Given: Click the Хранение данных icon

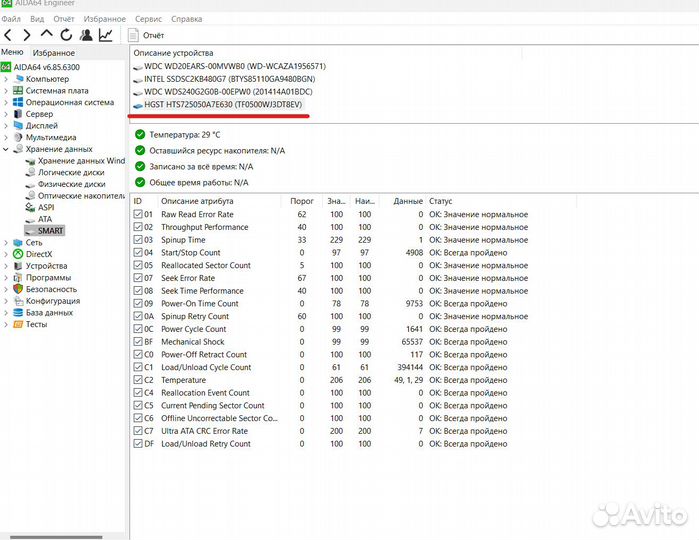Looking at the screenshot, I should 18,149.
